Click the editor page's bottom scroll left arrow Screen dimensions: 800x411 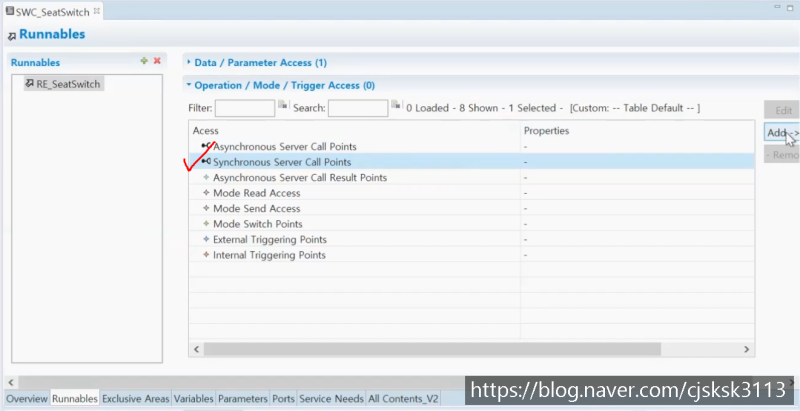[x=11, y=382]
